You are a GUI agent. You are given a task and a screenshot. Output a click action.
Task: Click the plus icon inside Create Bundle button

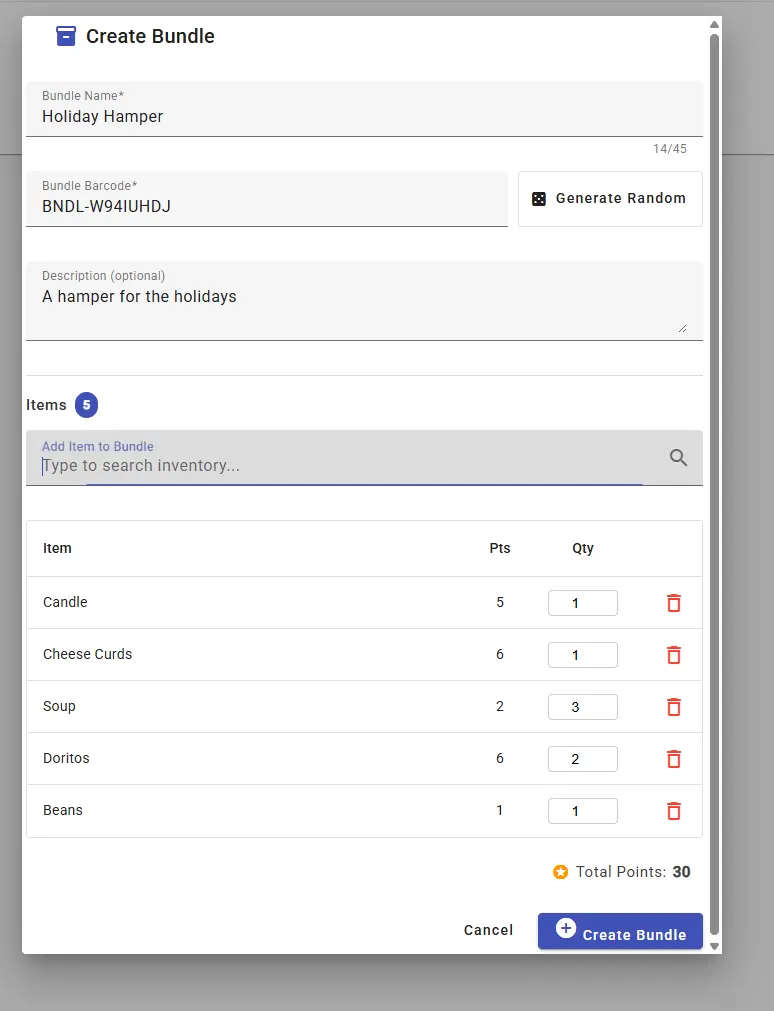point(566,931)
